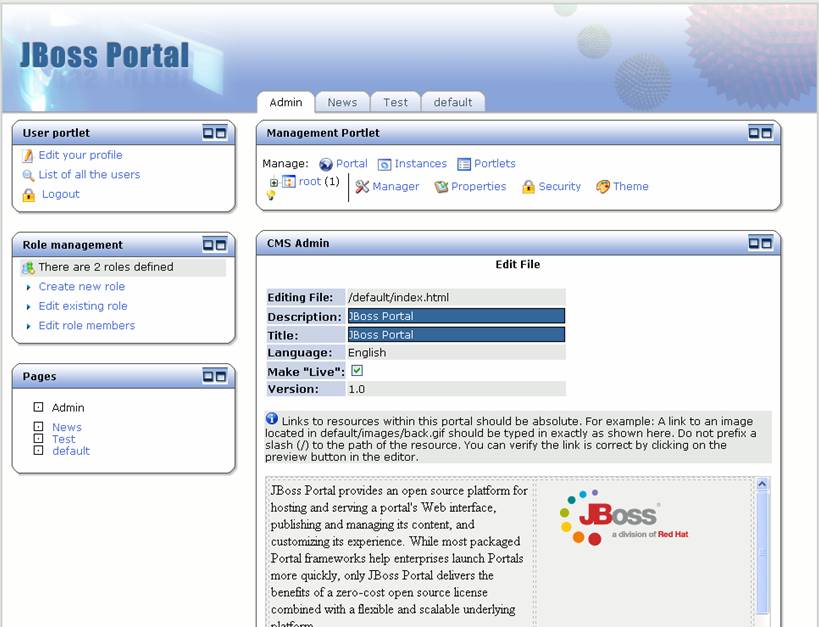Click the paint palette icon beside Theme
The image size is (819, 627).
[603, 187]
